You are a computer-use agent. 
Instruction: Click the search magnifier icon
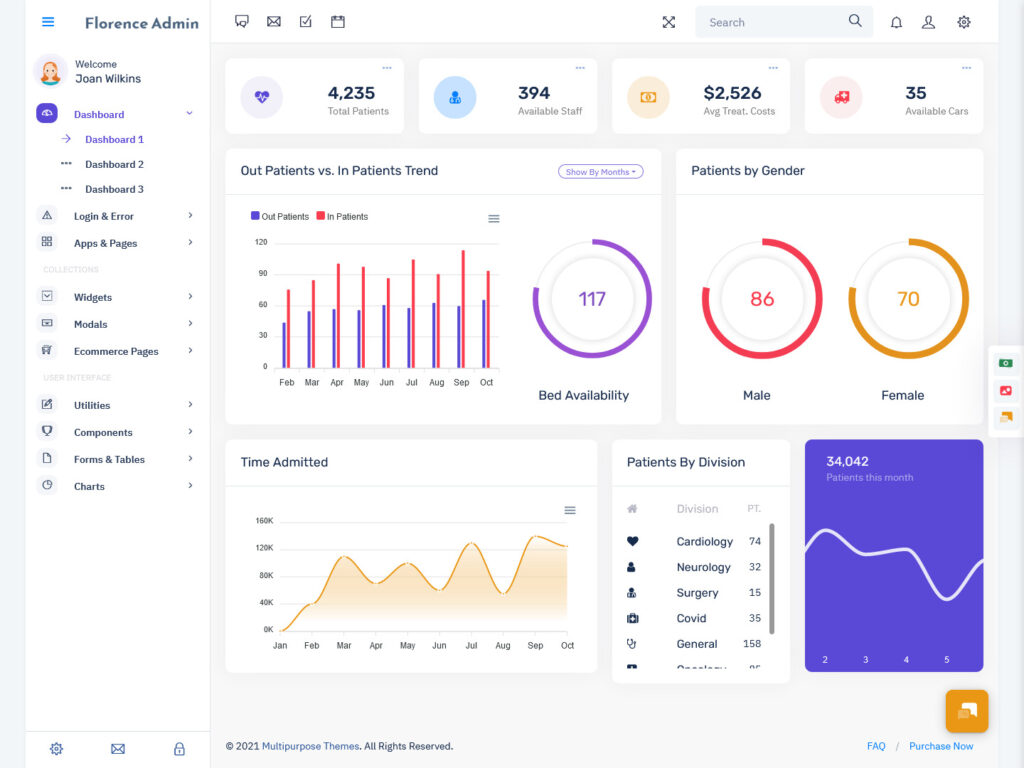tap(855, 21)
